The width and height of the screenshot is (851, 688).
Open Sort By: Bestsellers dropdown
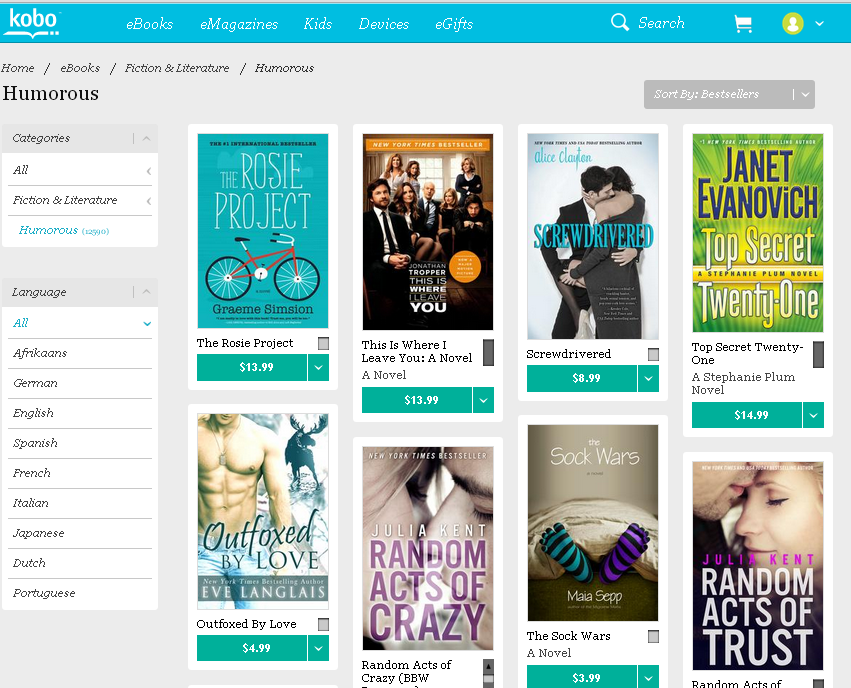(x=729, y=94)
